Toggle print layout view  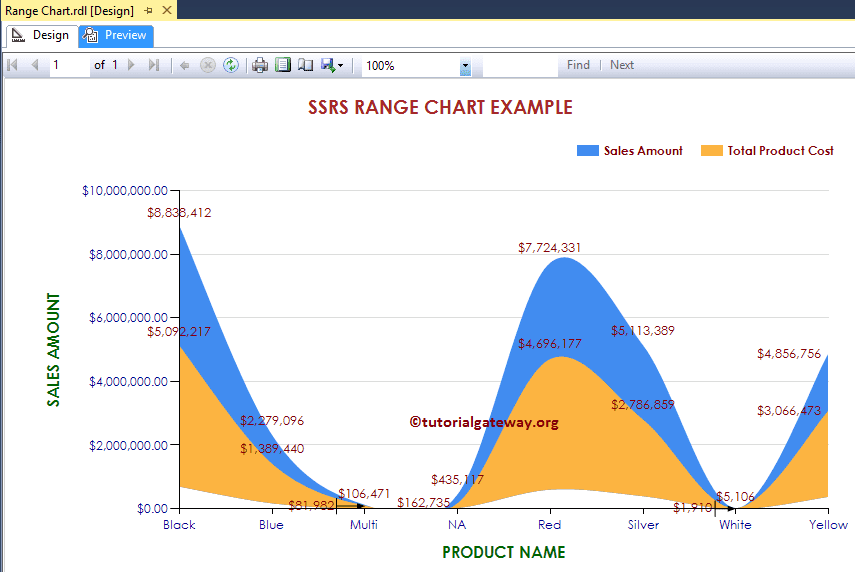click(283, 65)
